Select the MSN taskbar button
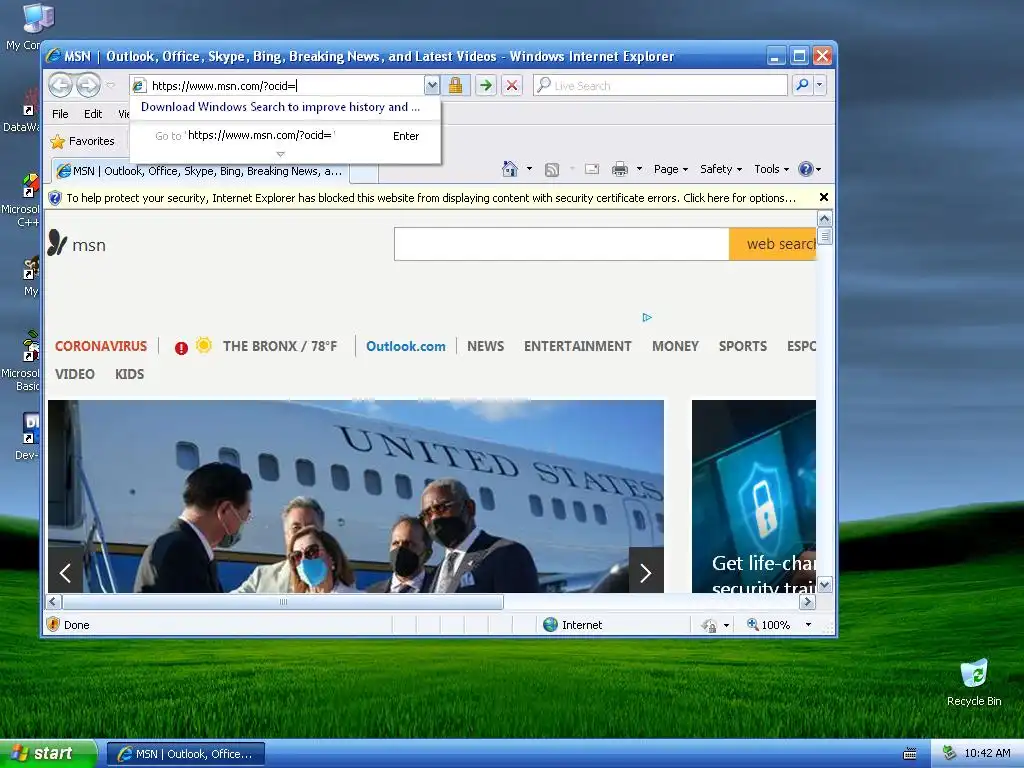Image resolution: width=1024 pixels, height=768 pixels. click(185, 754)
